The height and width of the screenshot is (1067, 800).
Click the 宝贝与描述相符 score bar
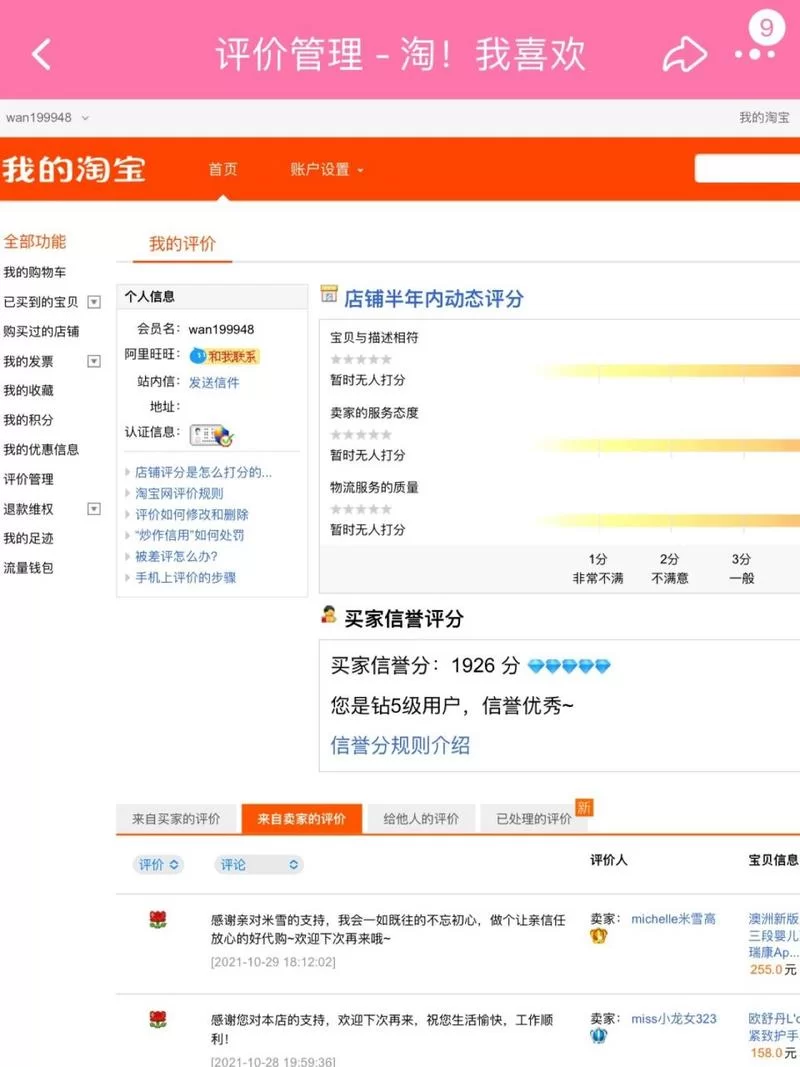(667, 371)
